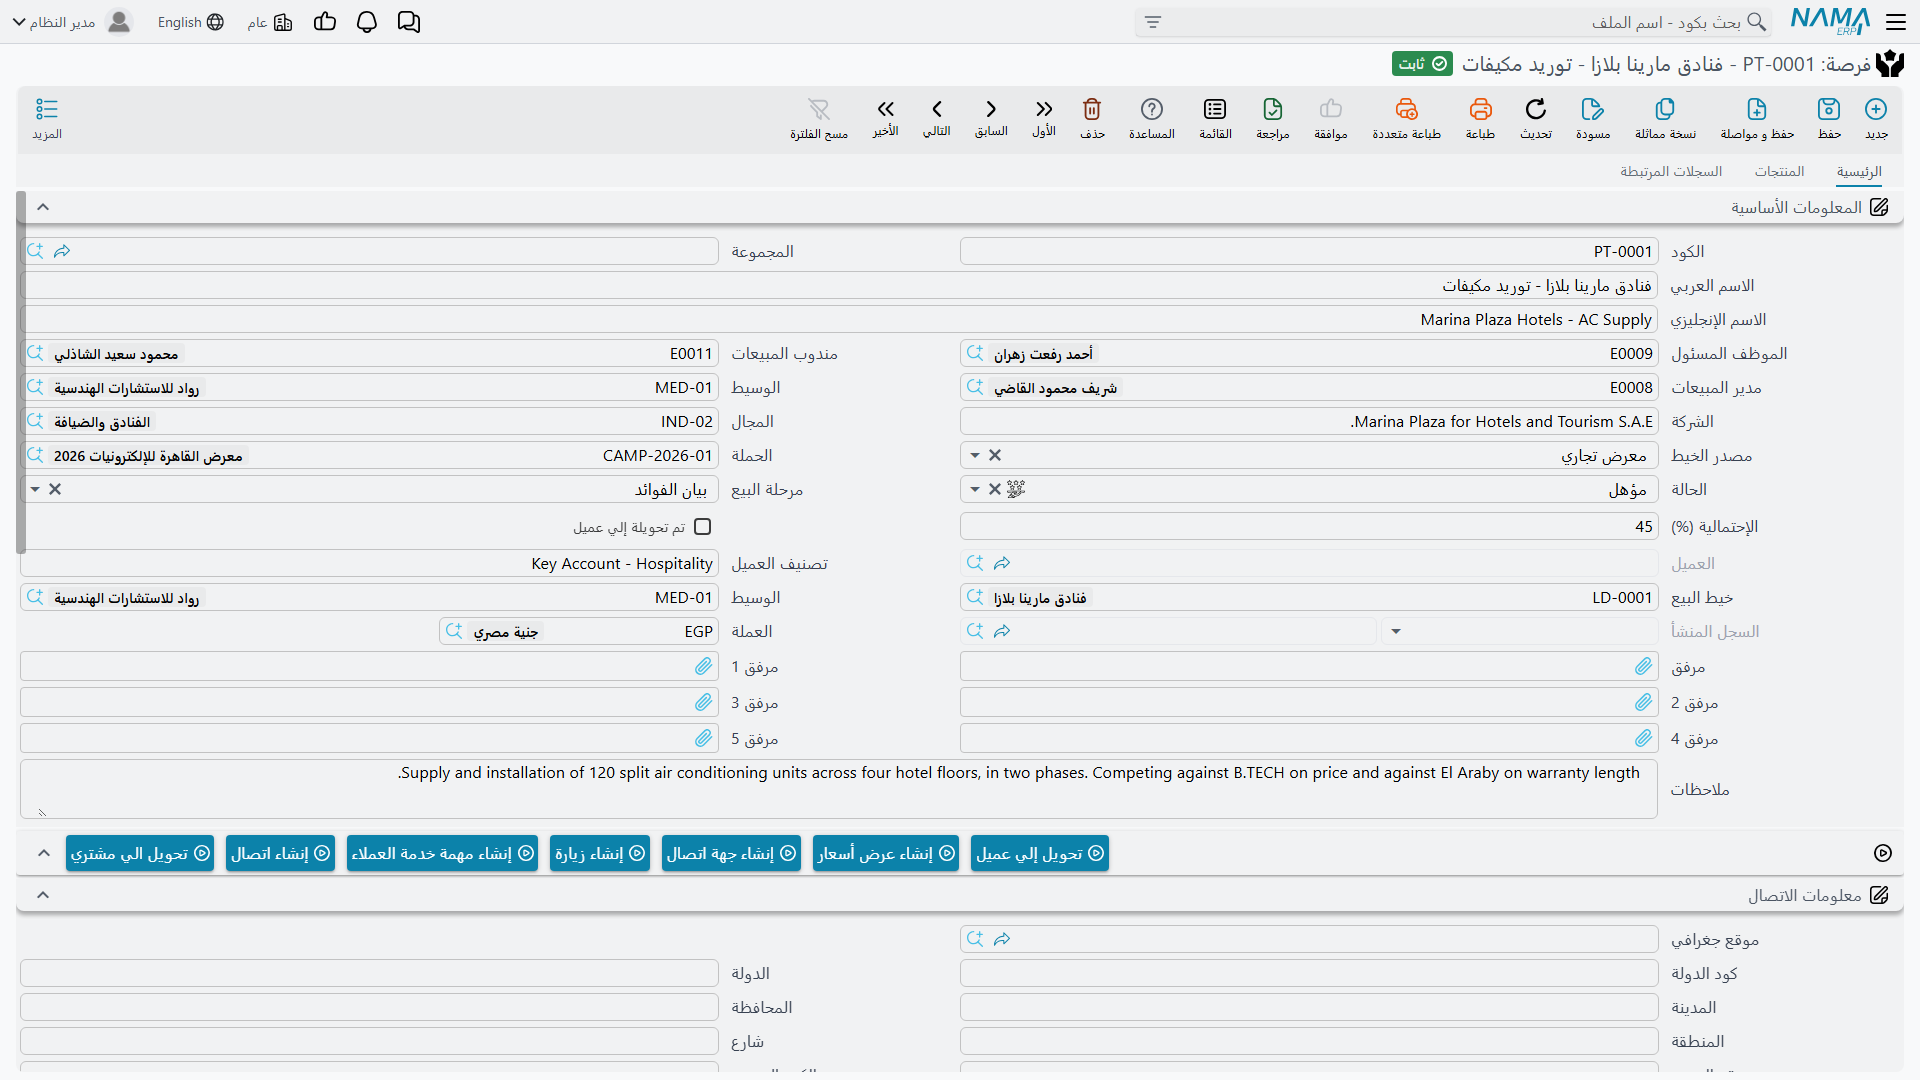Open the مدير النظام user menu
The height and width of the screenshot is (1080, 1920).
point(72,22)
